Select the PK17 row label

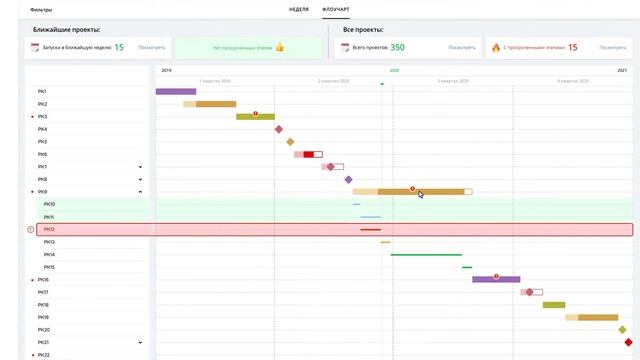[x=43, y=292]
